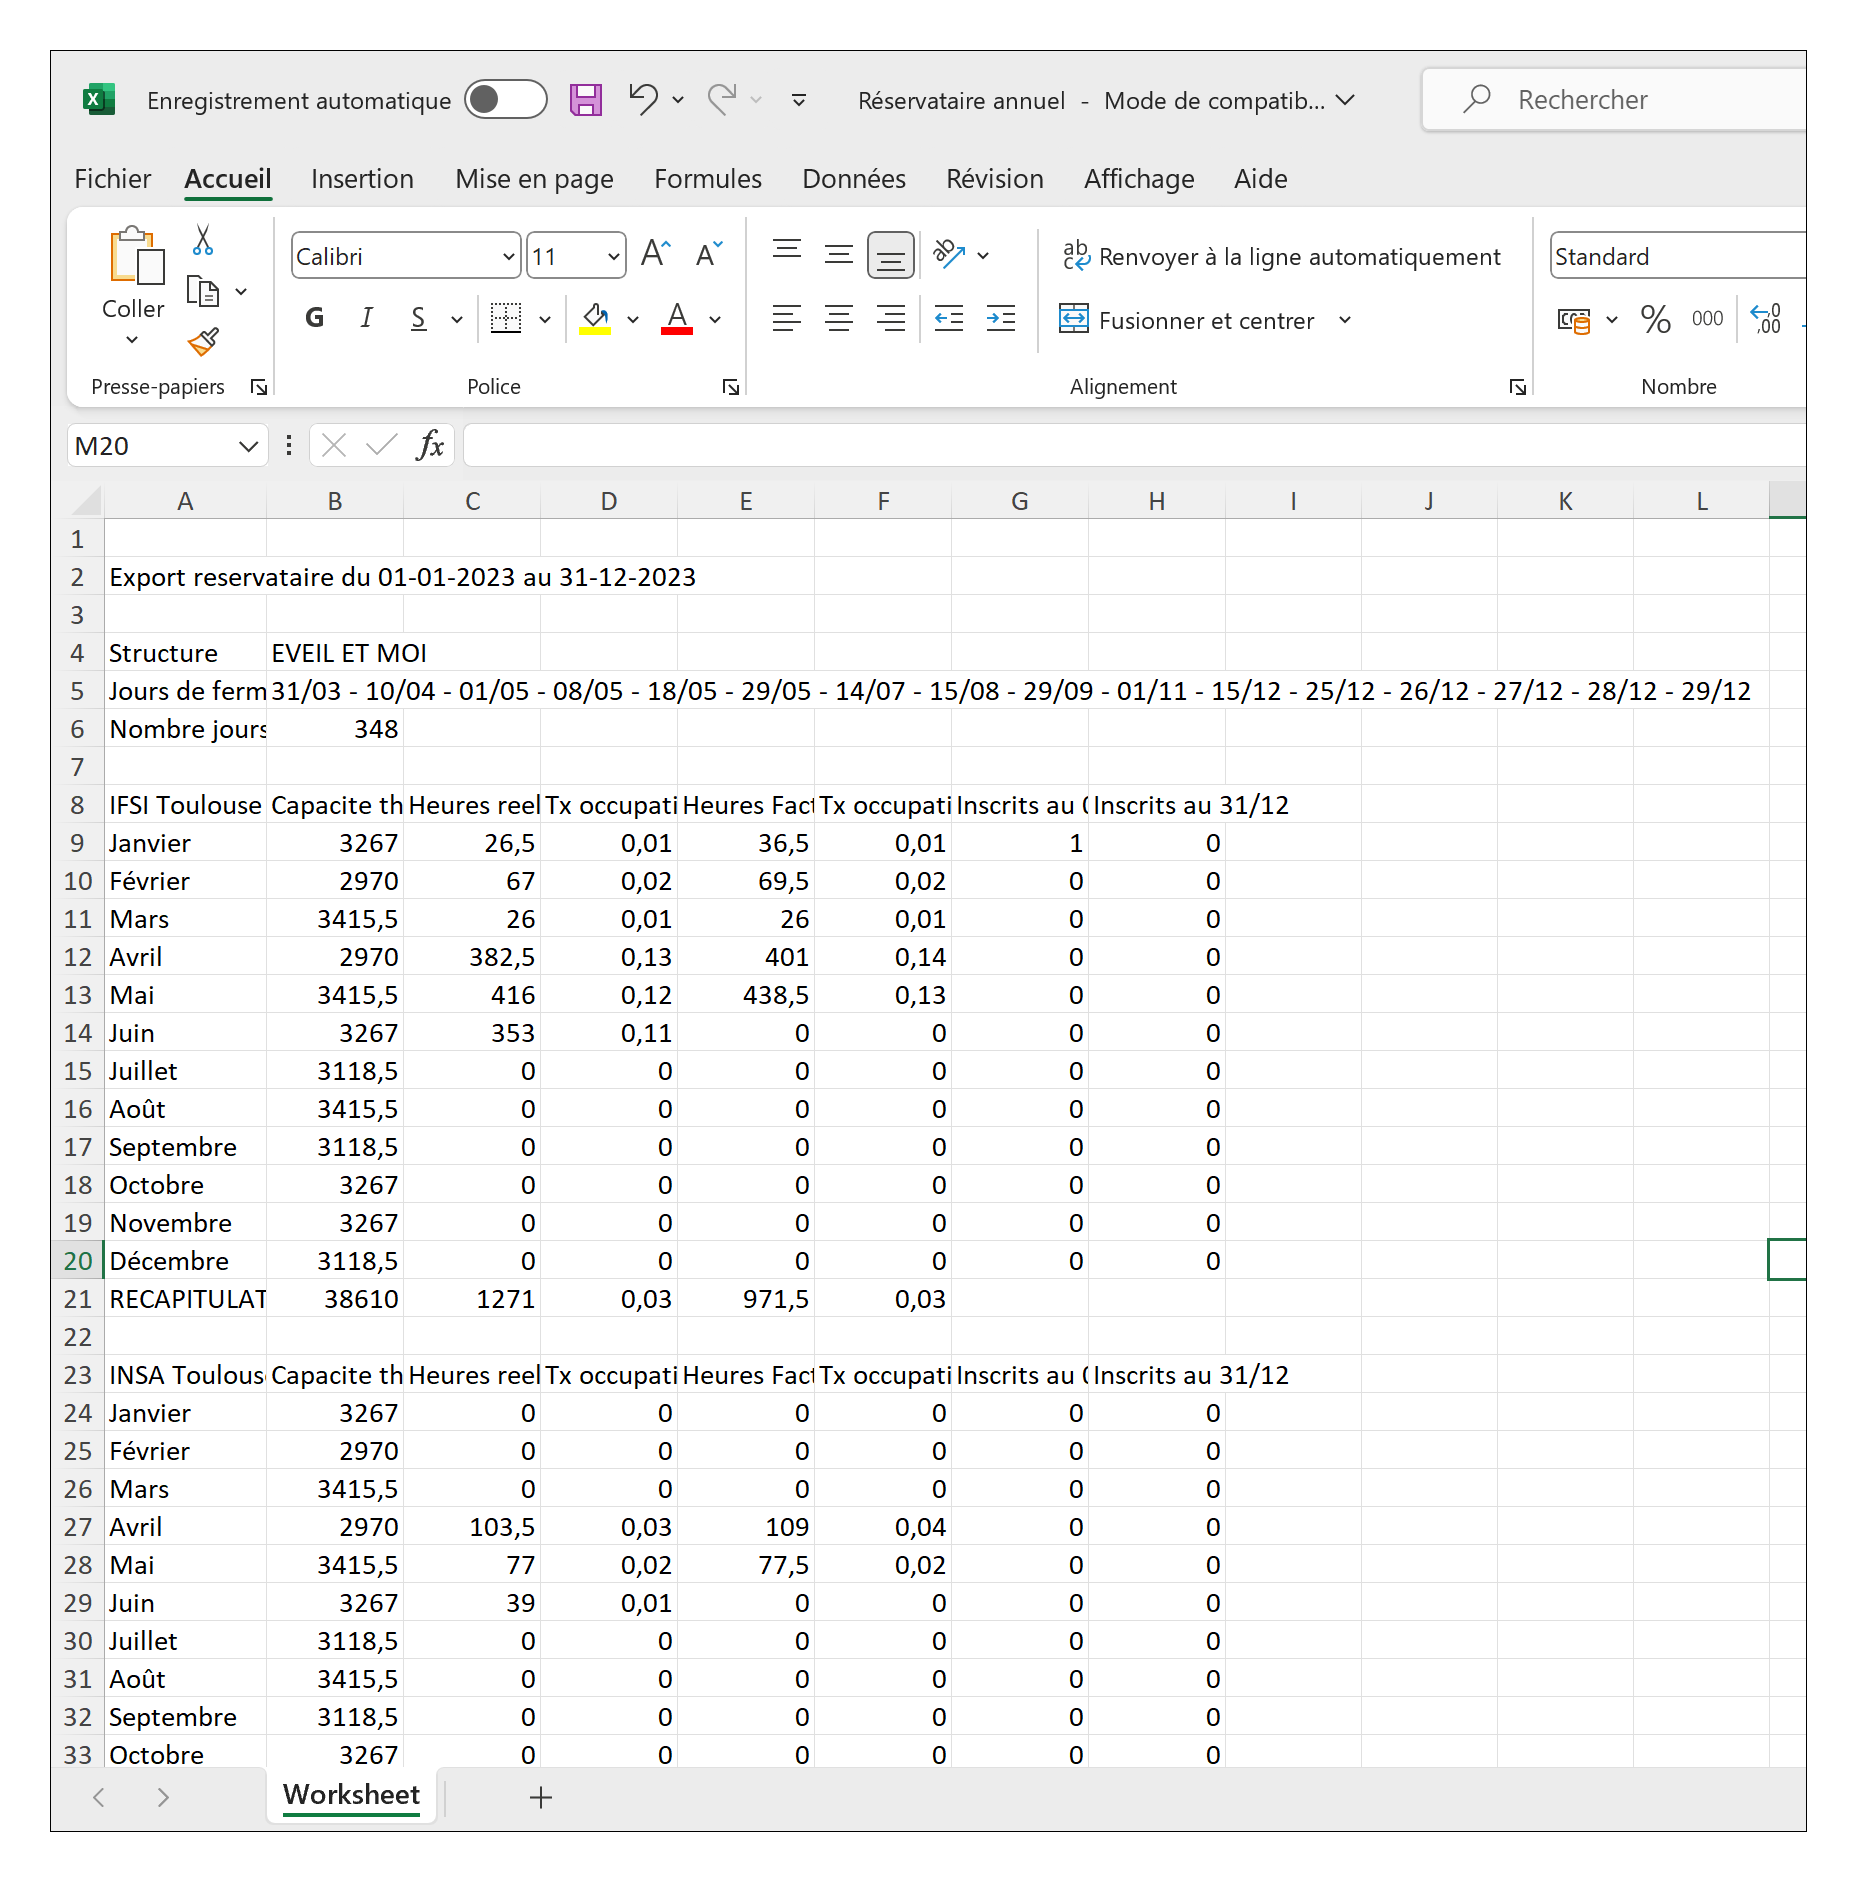Switch to the Mise en page tab
This screenshot has height=1882, width=1857.
pyautogui.click(x=534, y=179)
